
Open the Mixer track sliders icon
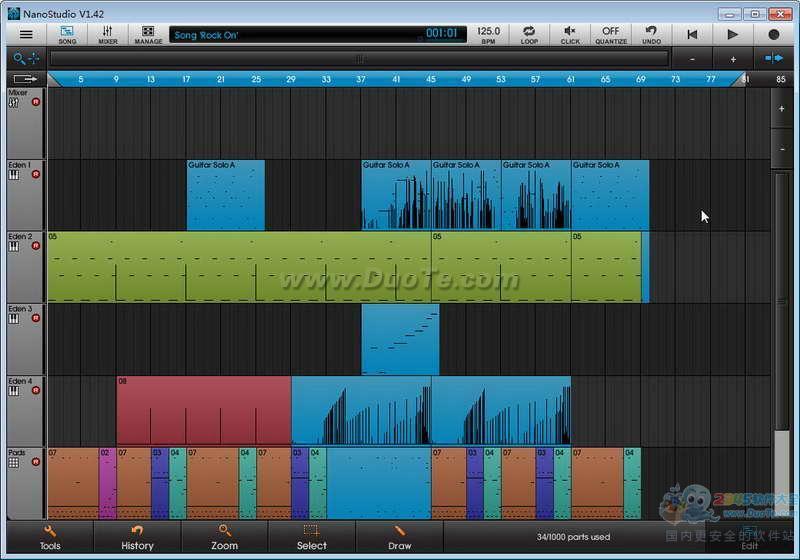(x=14, y=103)
